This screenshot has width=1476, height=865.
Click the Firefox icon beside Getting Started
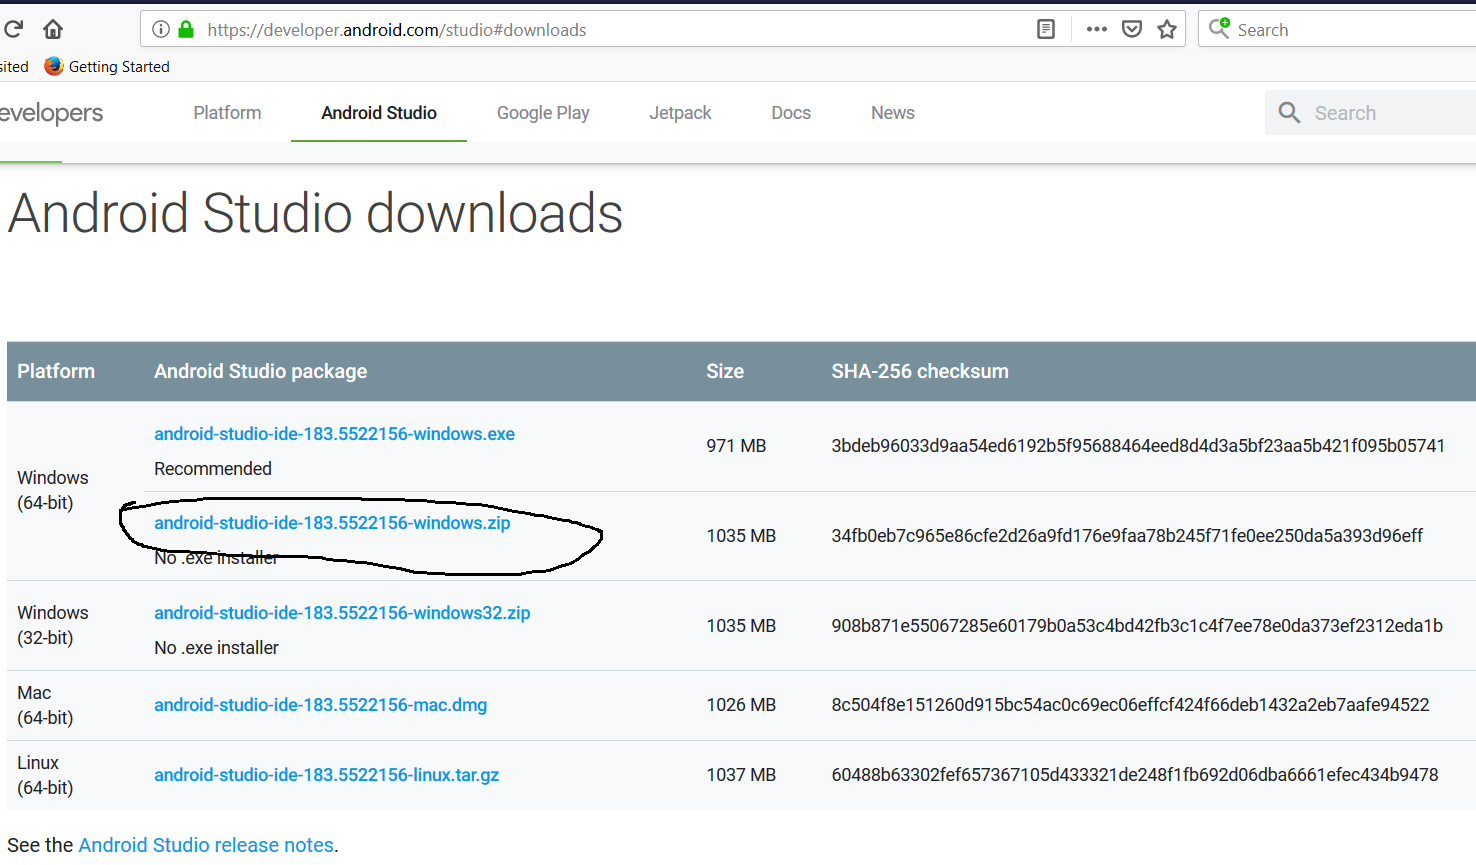(x=54, y=66)
